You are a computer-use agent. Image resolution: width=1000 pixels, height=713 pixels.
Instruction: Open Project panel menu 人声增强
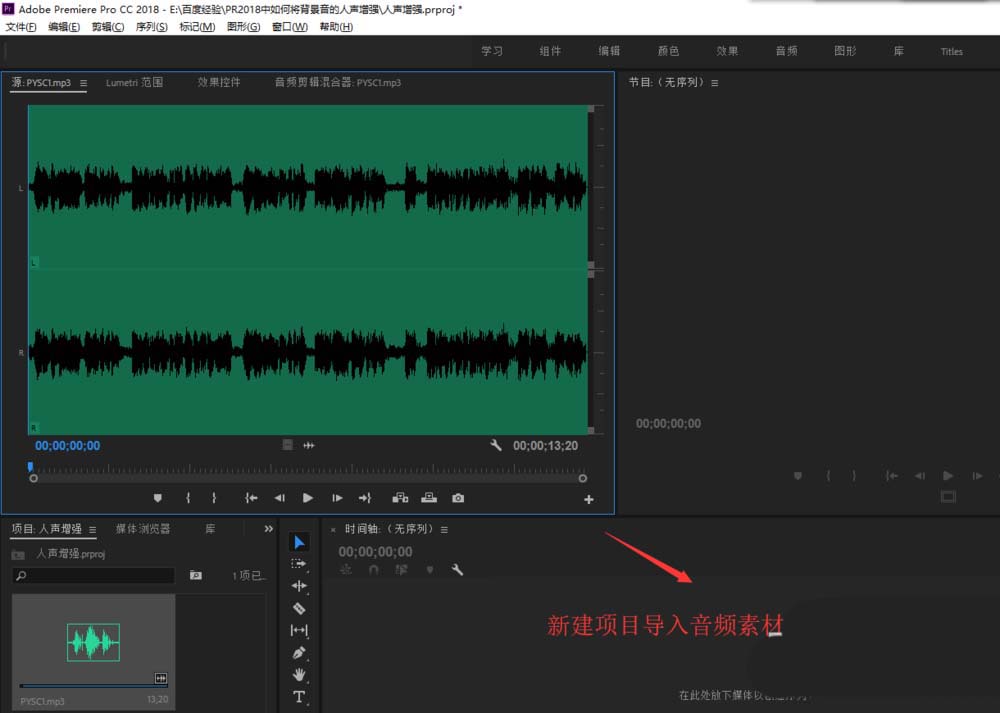tap(92, 529)
